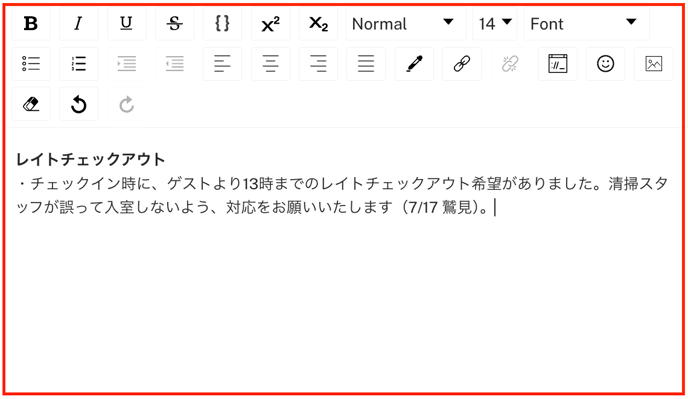This screenshot has width=688, height=399.
Task: Open the Font family dropdown
Action: tap(586, 23)
